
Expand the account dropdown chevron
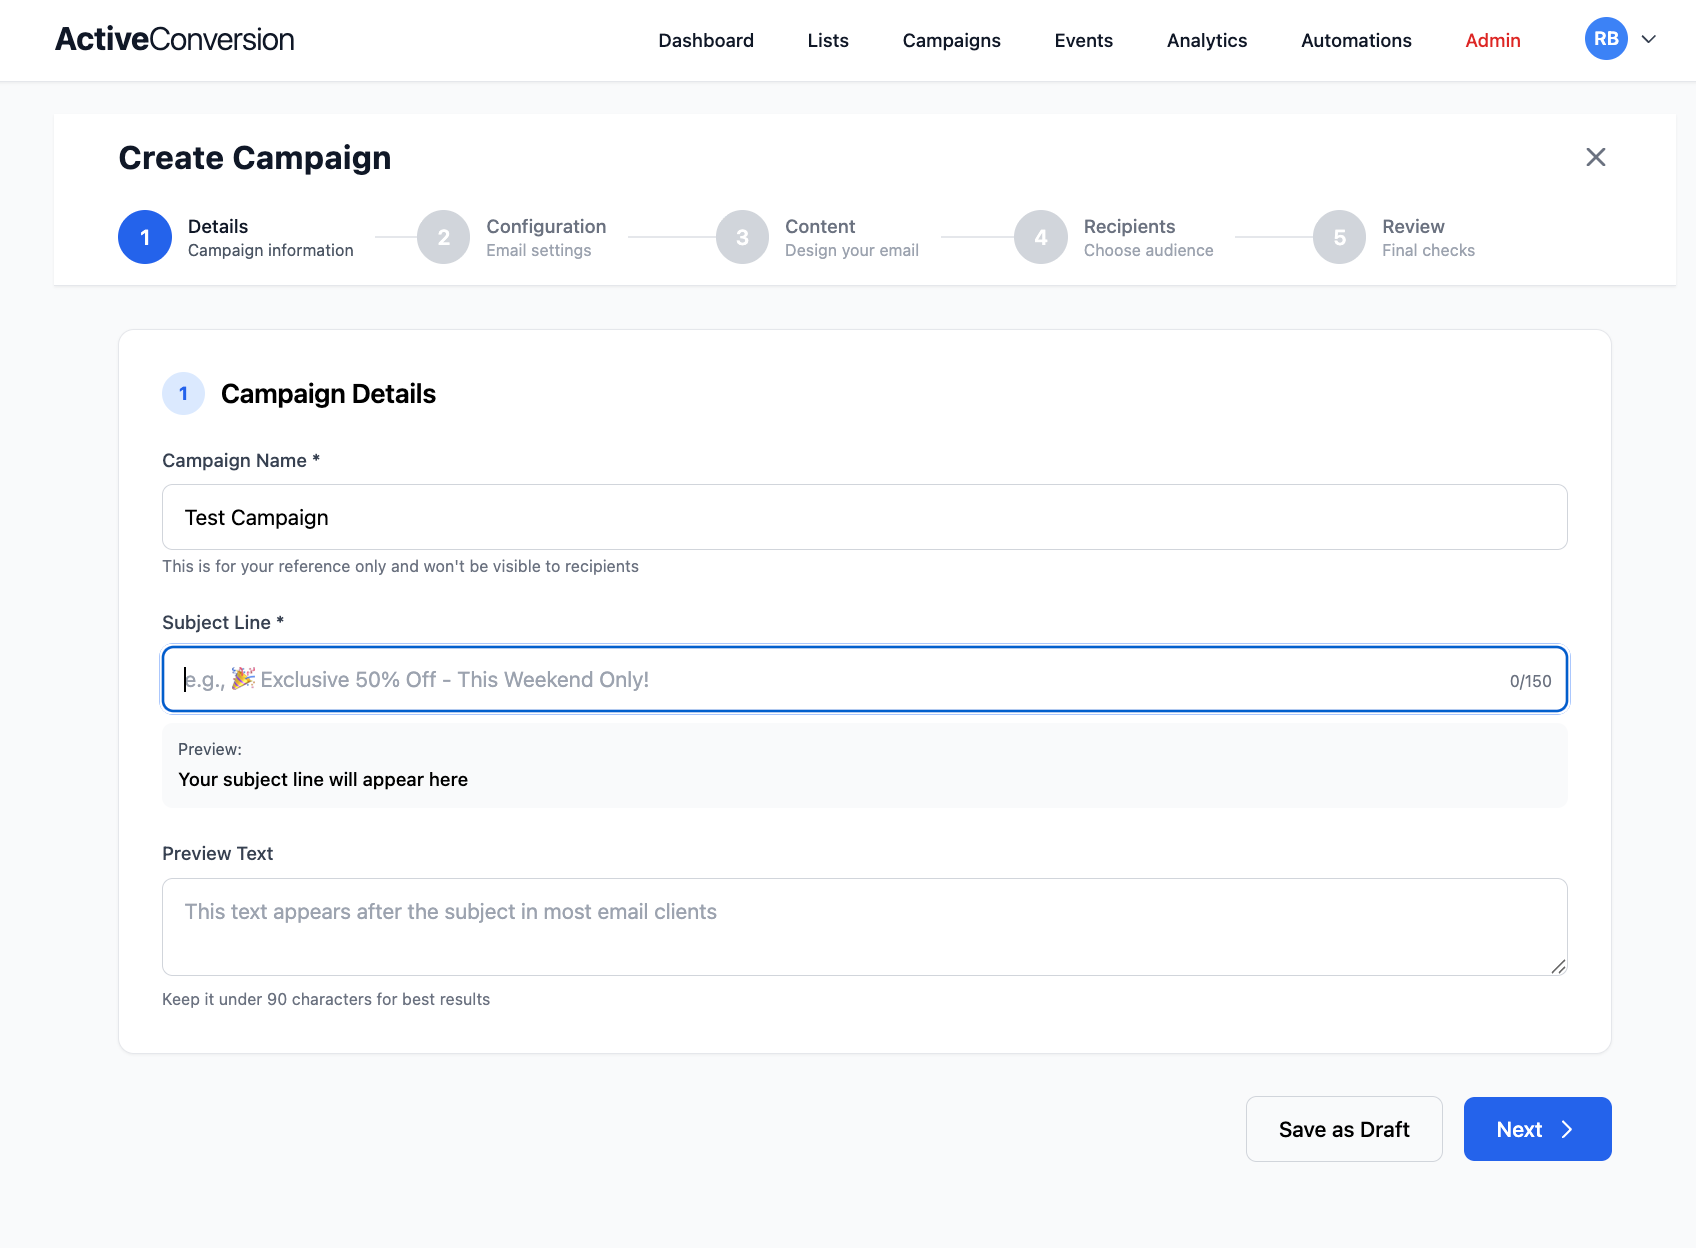[1649, 39]
